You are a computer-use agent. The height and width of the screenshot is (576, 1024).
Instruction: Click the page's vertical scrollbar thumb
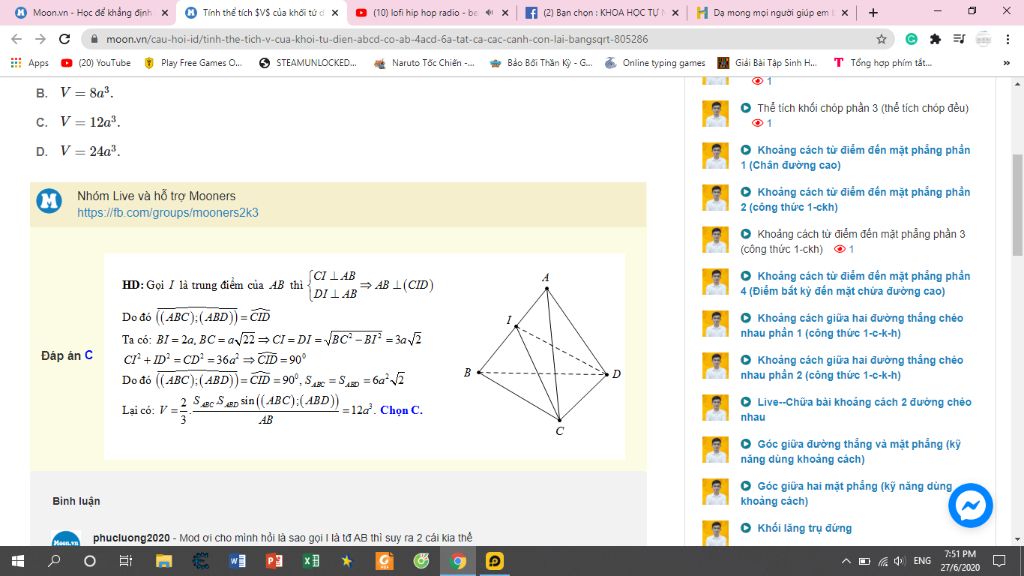coord(1017,205)
